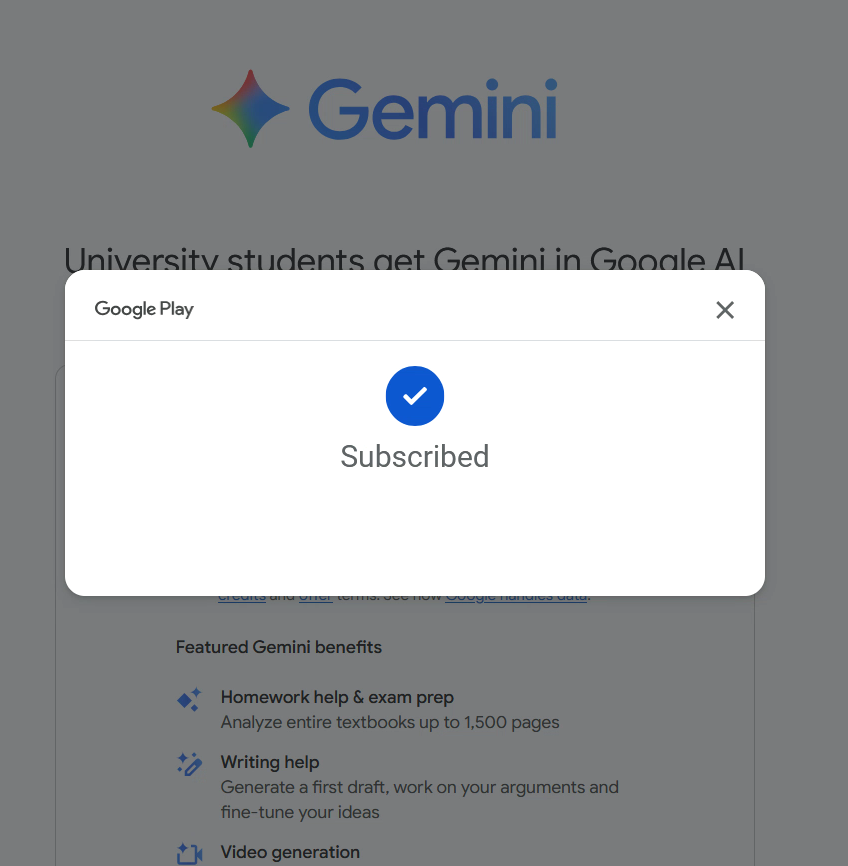Click the Homework help sparkle icon
848x866 pixels.
coord(189,700)
